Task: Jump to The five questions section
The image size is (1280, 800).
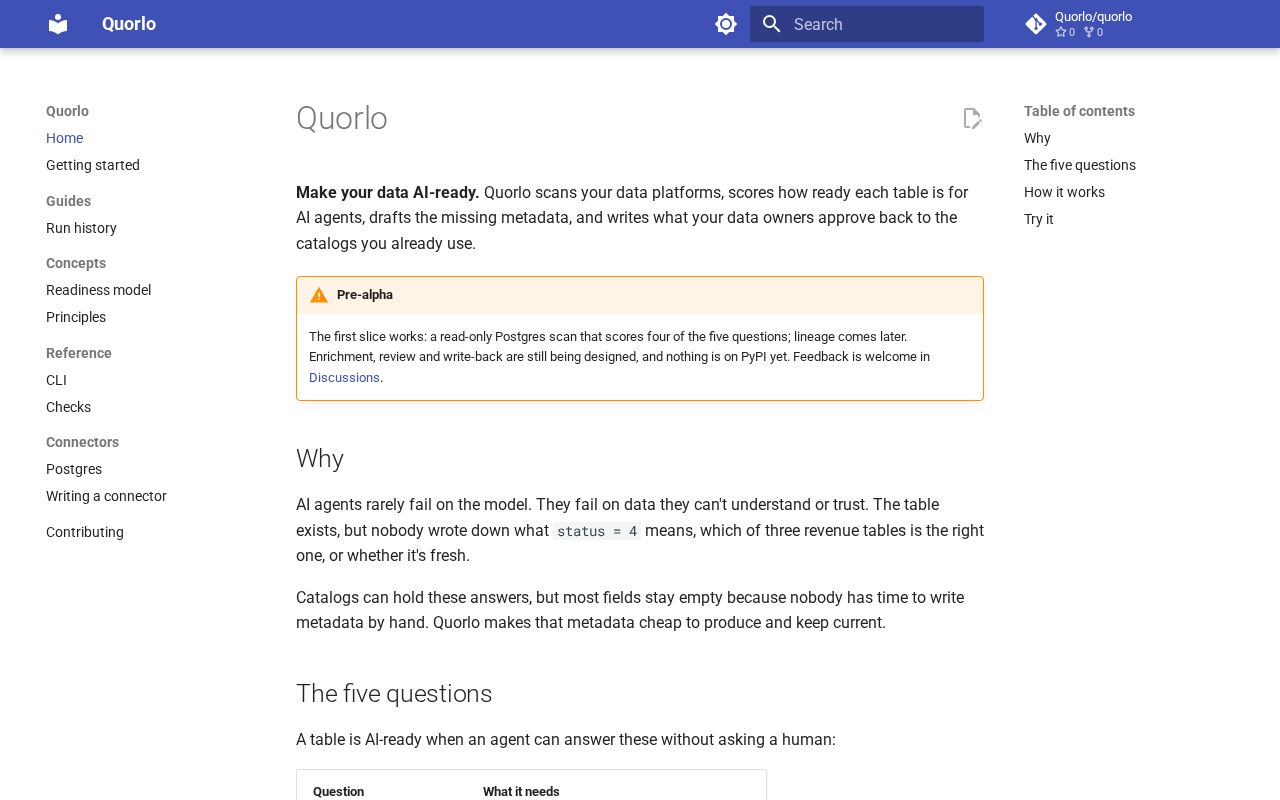Action: pos(1080,165)
